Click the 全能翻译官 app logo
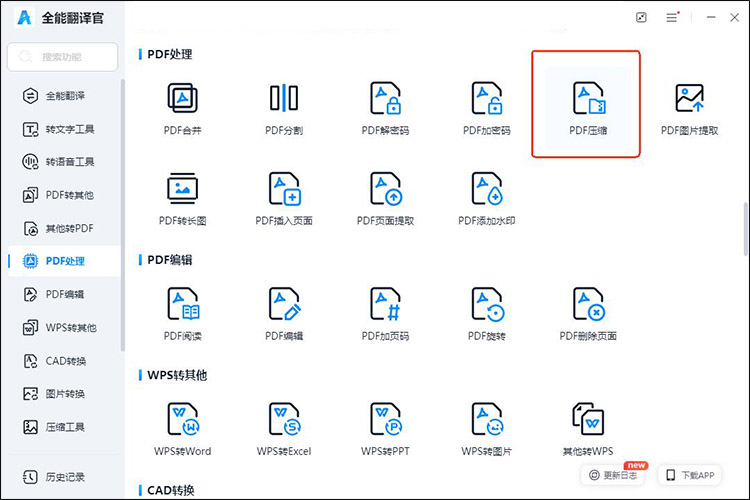Image resolution: width=750 pixels, height=500 pixels. pyautogui.click(x=24, y=18)
